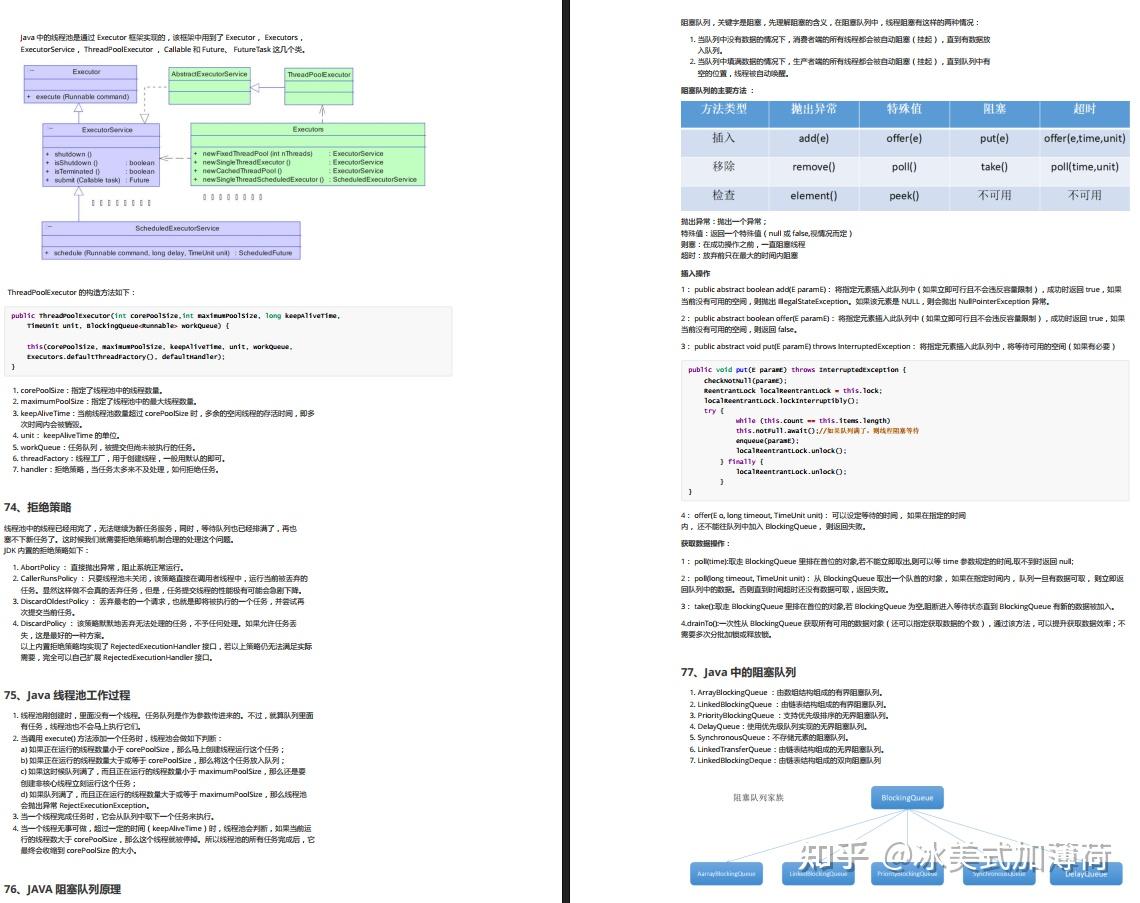
Task: Click the '超时' table header
Action: (x=1084, y=109)
